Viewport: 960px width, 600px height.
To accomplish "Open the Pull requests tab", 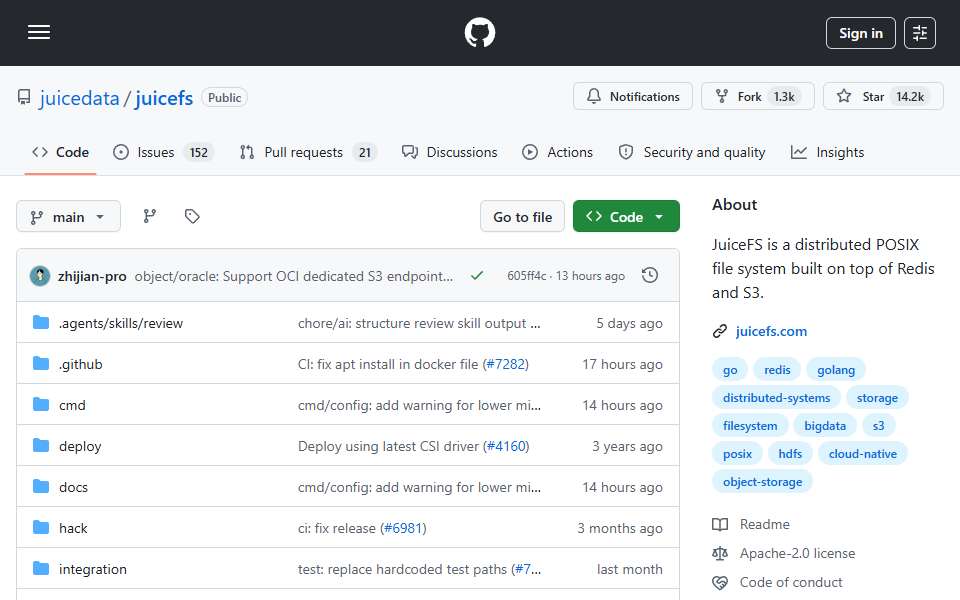I will pos(308,152).
